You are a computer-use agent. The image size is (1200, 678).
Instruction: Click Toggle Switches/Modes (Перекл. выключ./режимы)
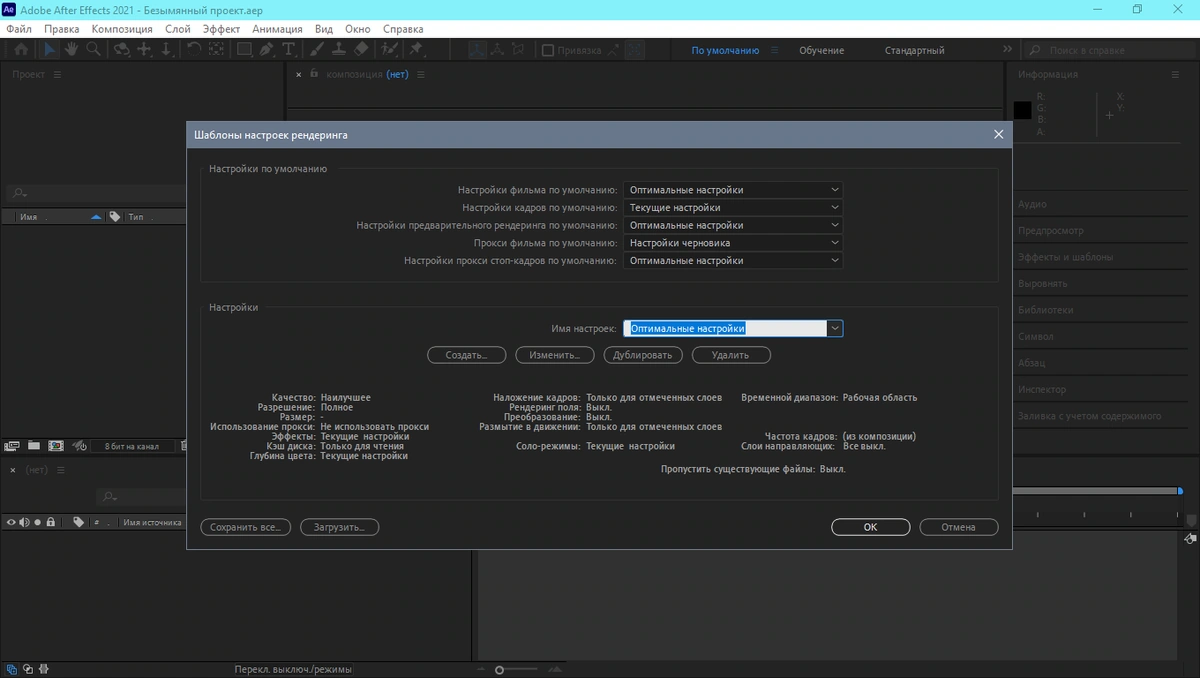(293, 669)
